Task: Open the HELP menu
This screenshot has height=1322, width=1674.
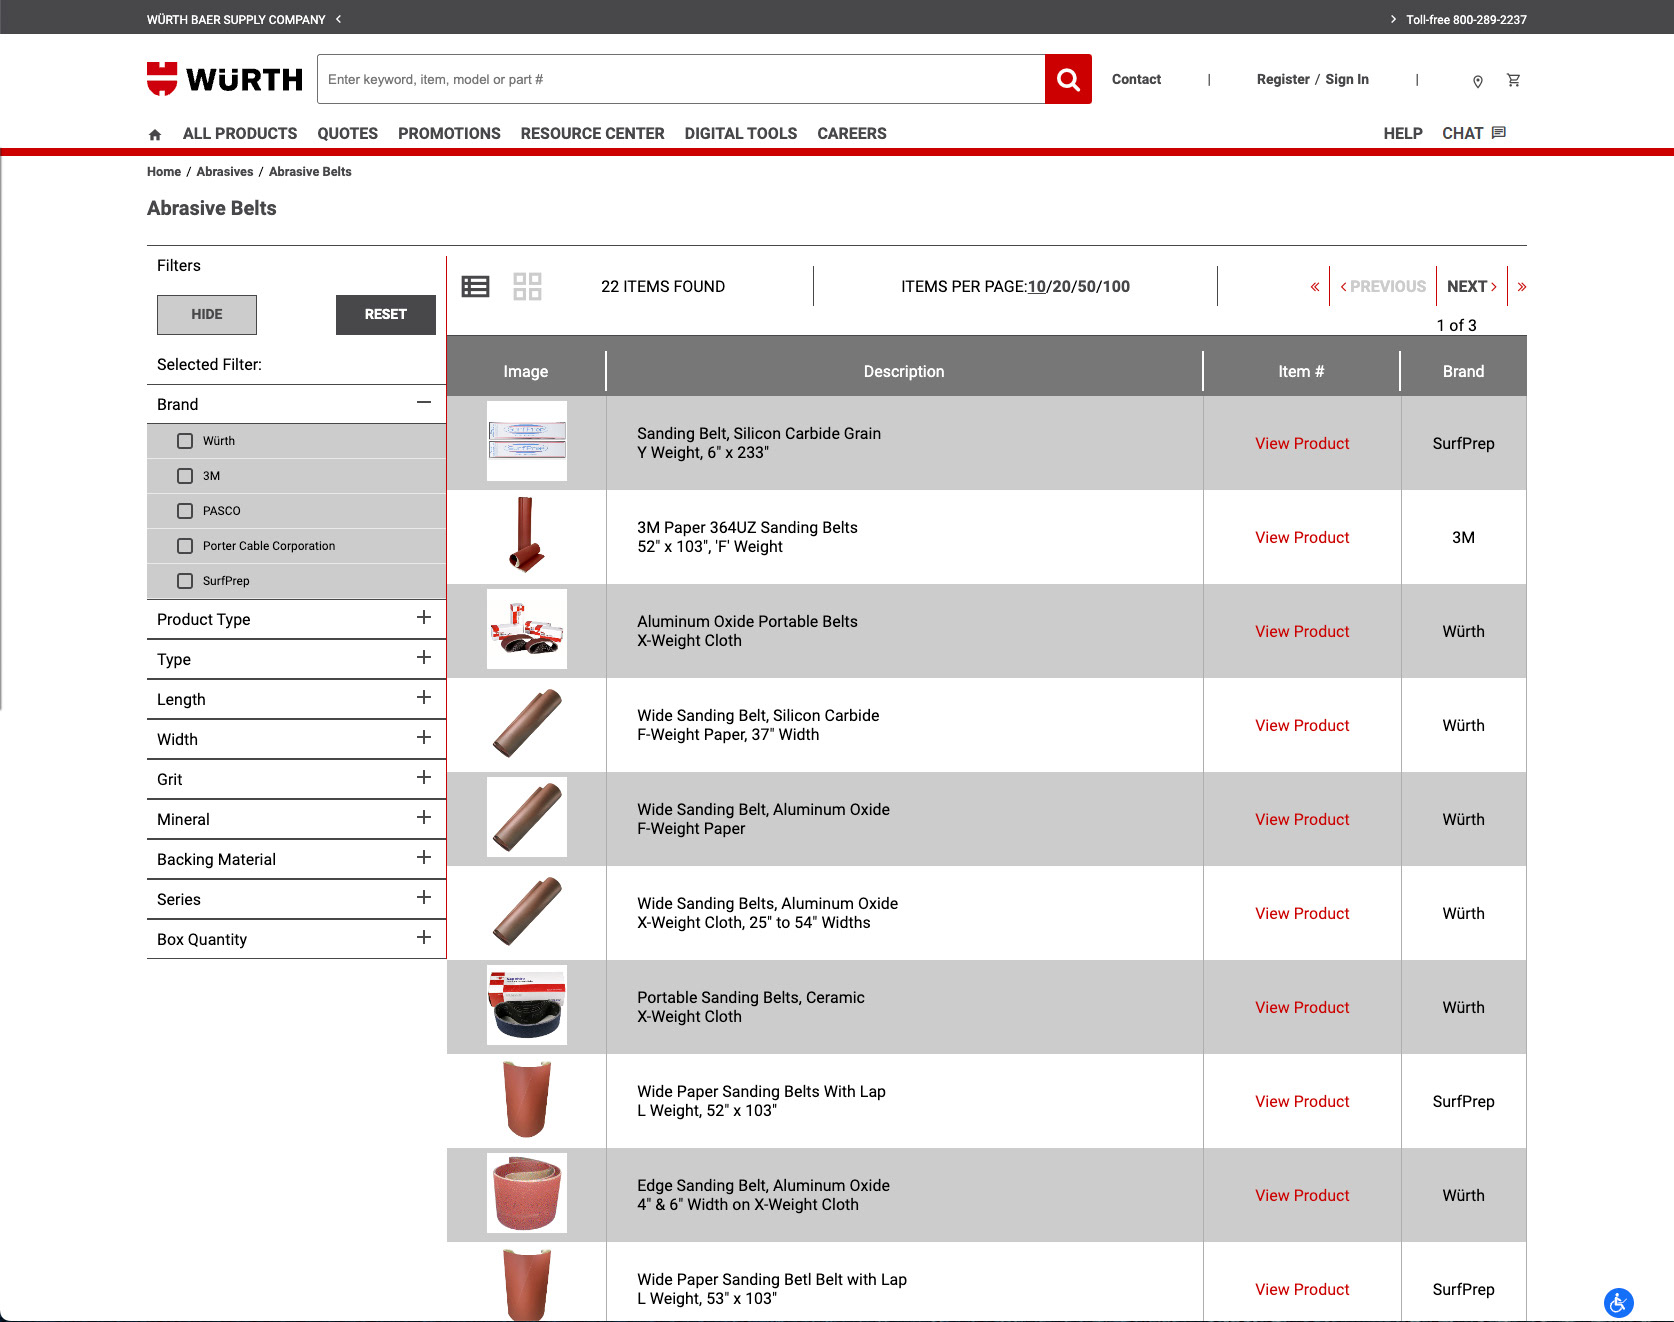Action: tap(1403, 134)
